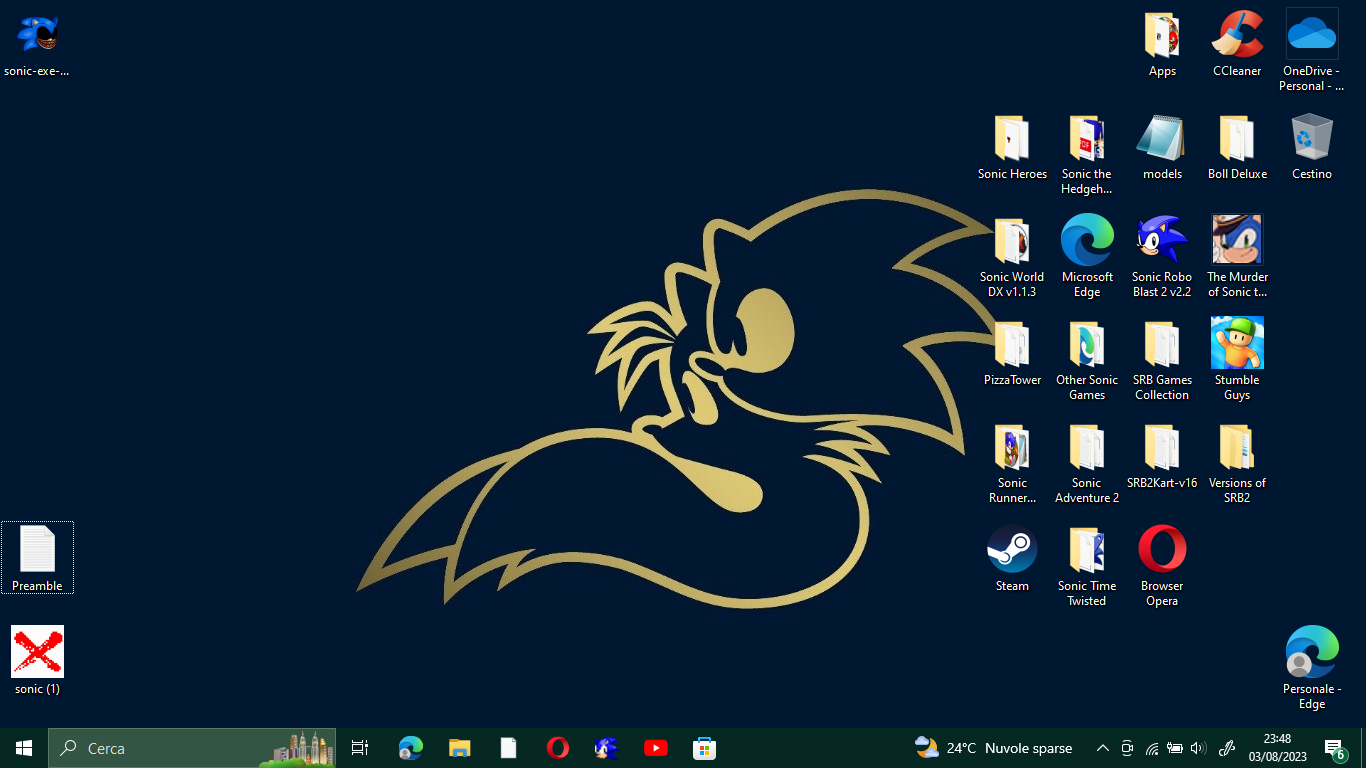Select the Sonic Adventure 2 folder
The width and height of the screenshot is (1366, 768).
1087,464
